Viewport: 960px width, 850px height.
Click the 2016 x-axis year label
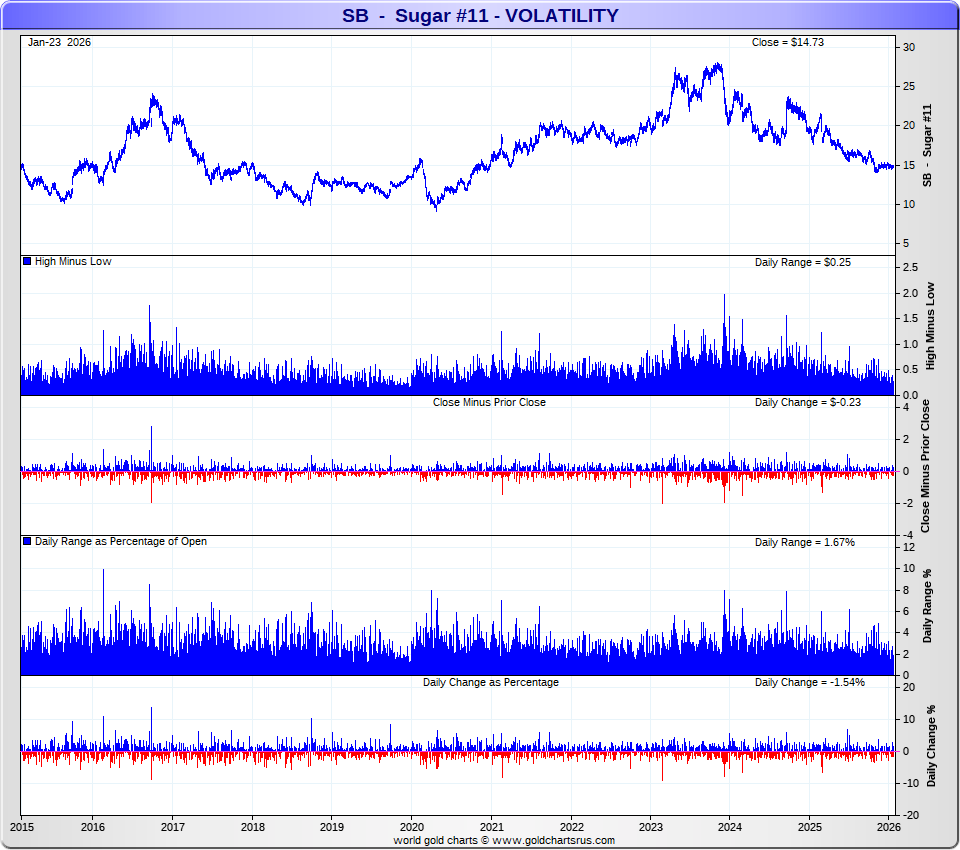(x=93, y=827)
